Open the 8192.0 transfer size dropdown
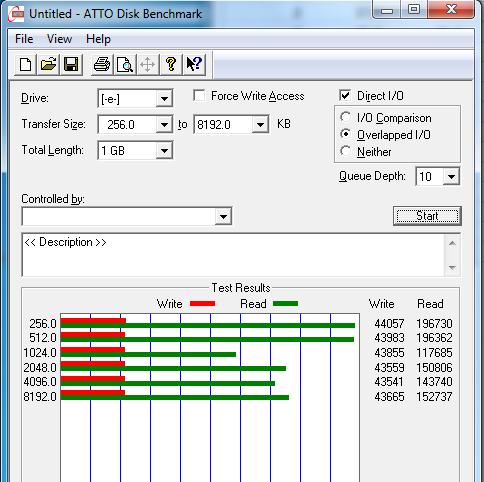The image size is (484, 482). 260,124
